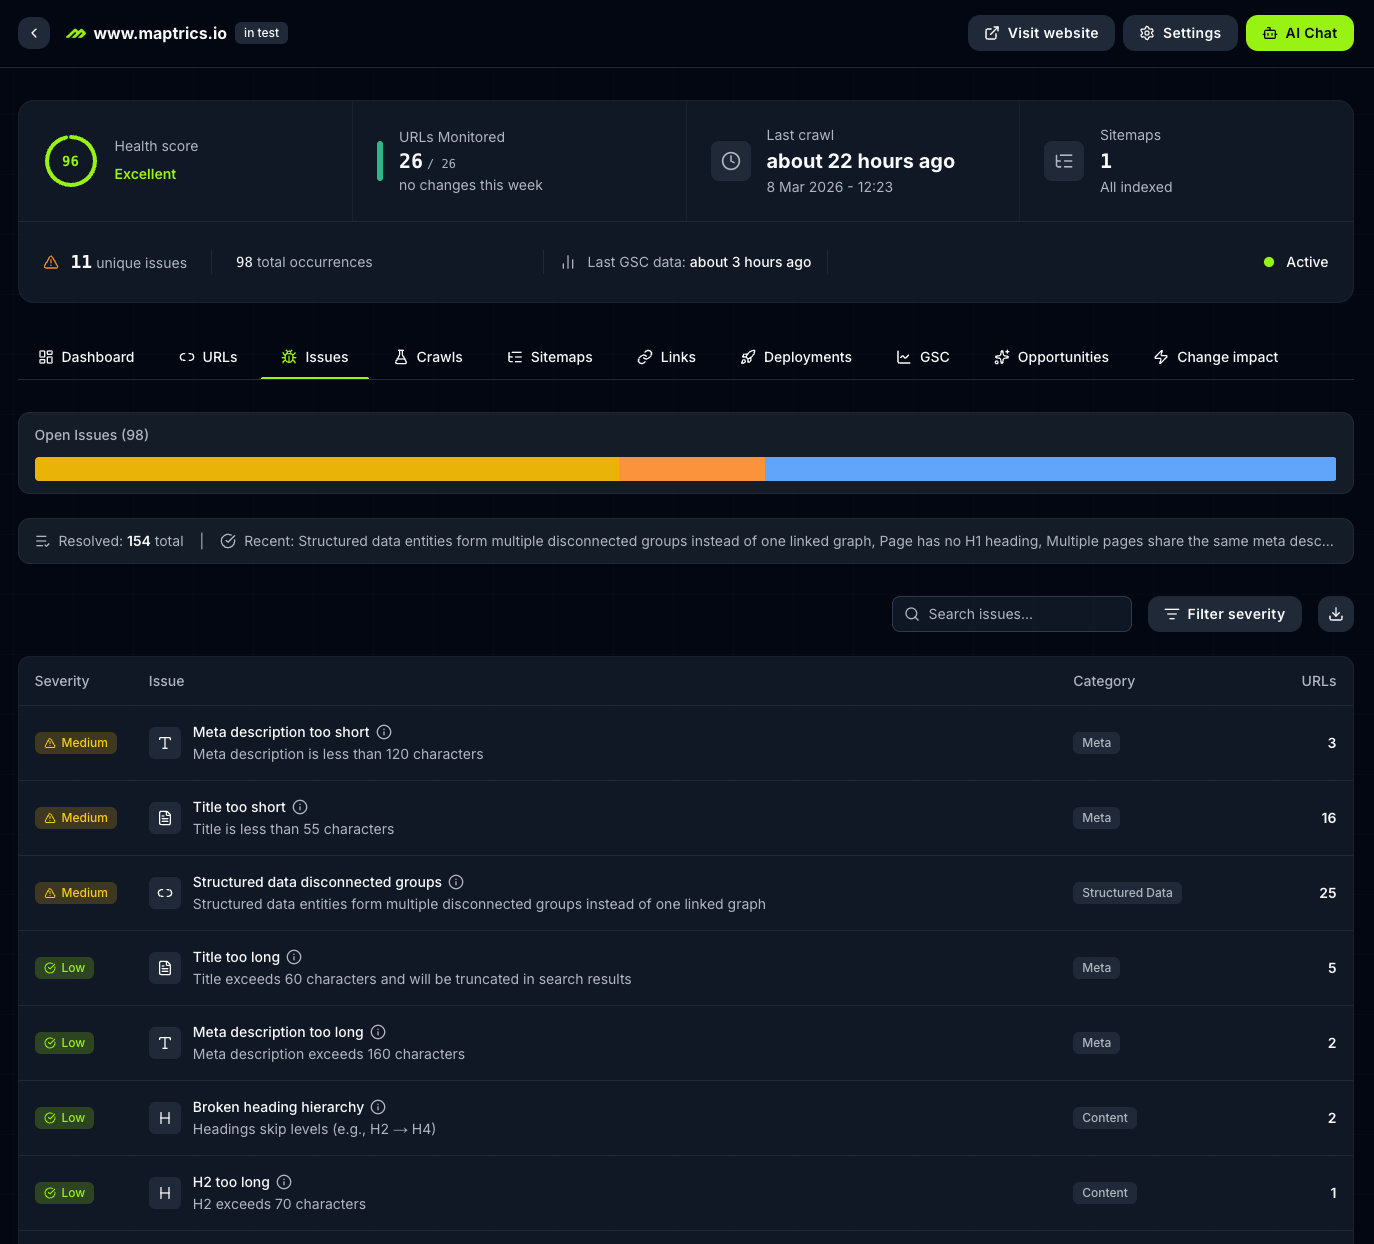Click info icon beside Title too long
Viewport: 1374px width, 1244px height.
pos(294,957)
